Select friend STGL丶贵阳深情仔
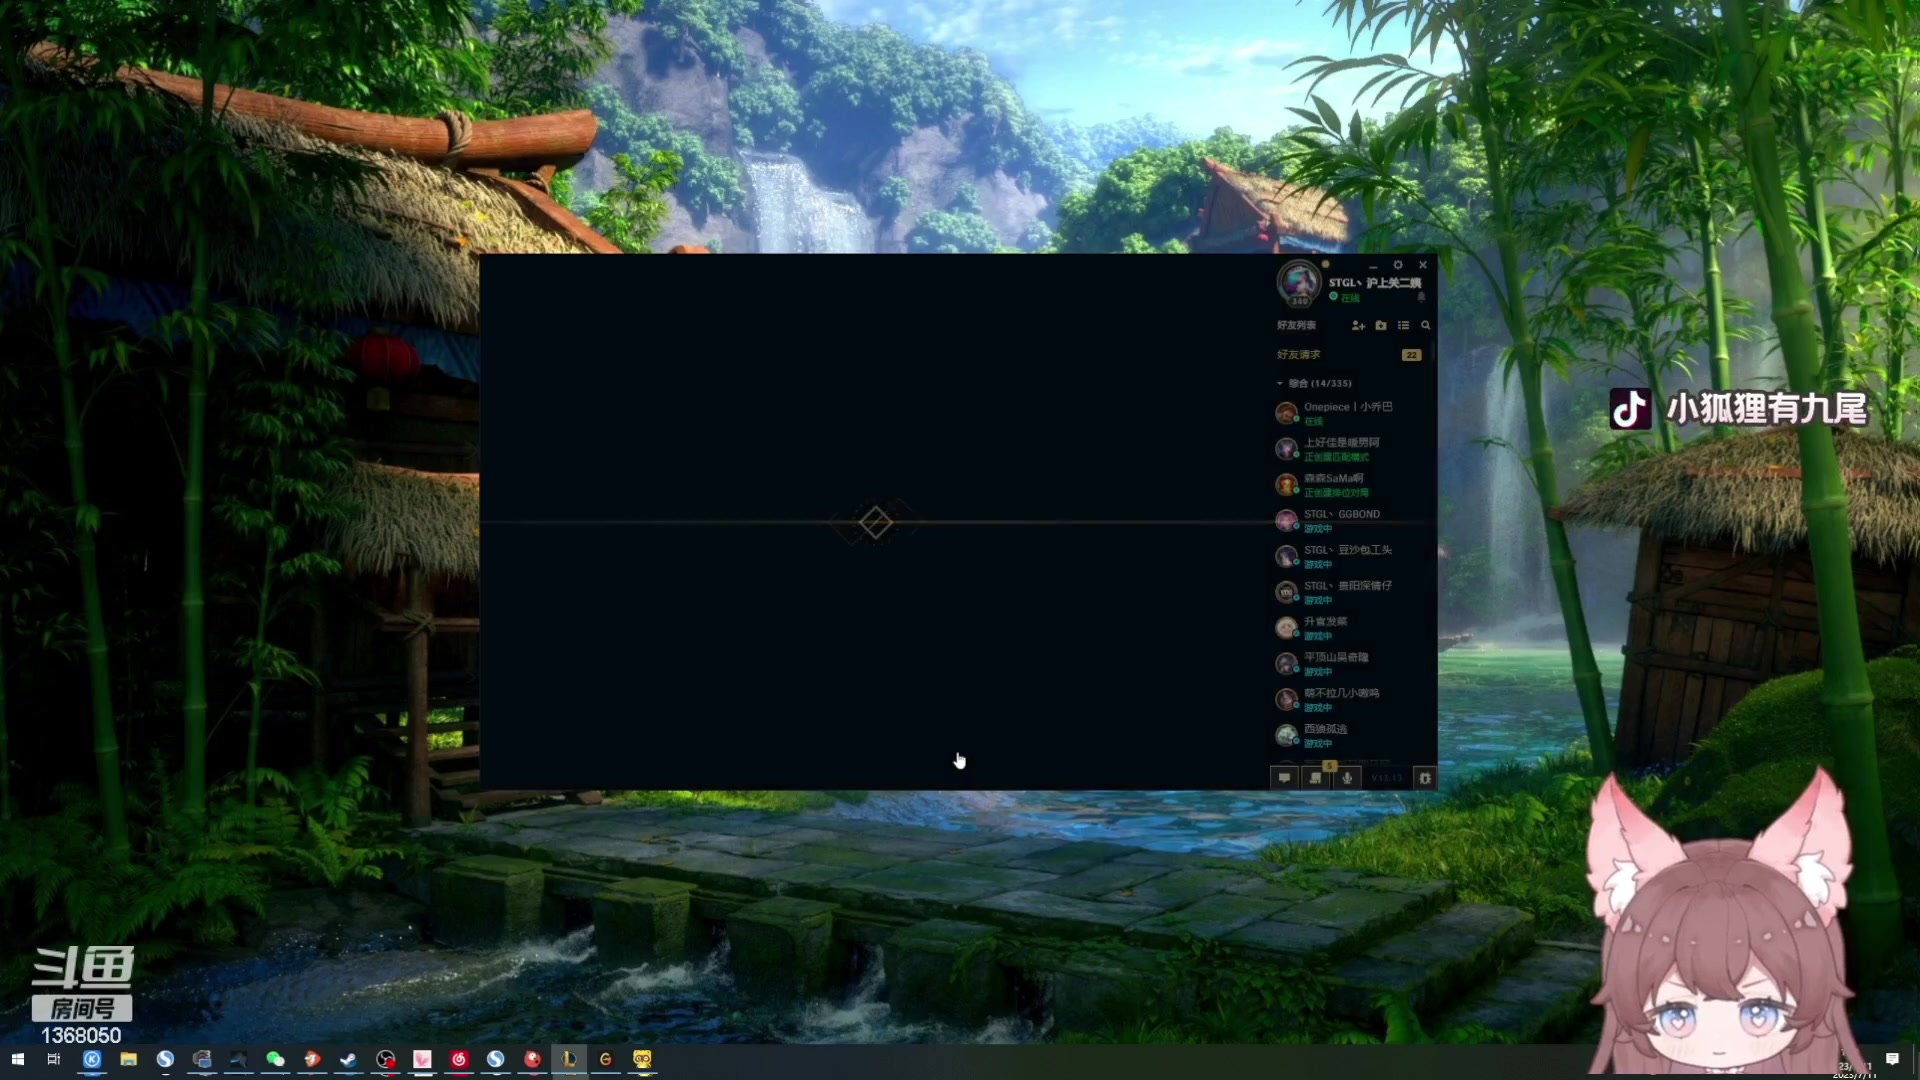The height and width of the screenshot is (1080, 1920). point(1352,593)
